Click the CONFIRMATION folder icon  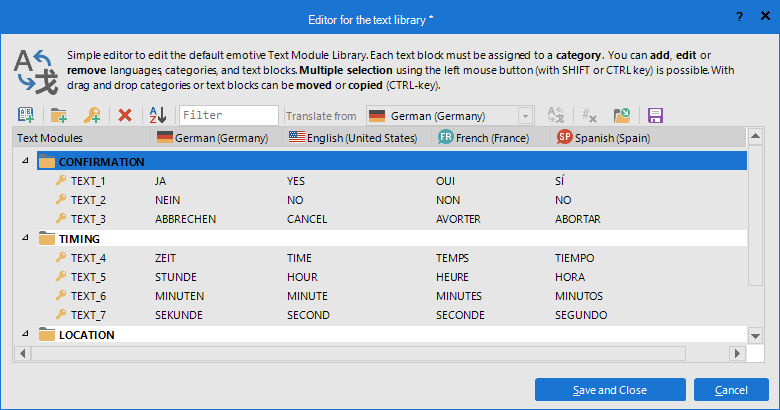(x=47, y=162)
